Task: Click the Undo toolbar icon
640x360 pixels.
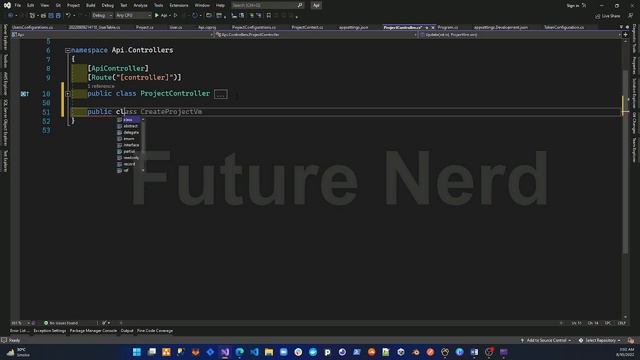Action: point(68,16)
